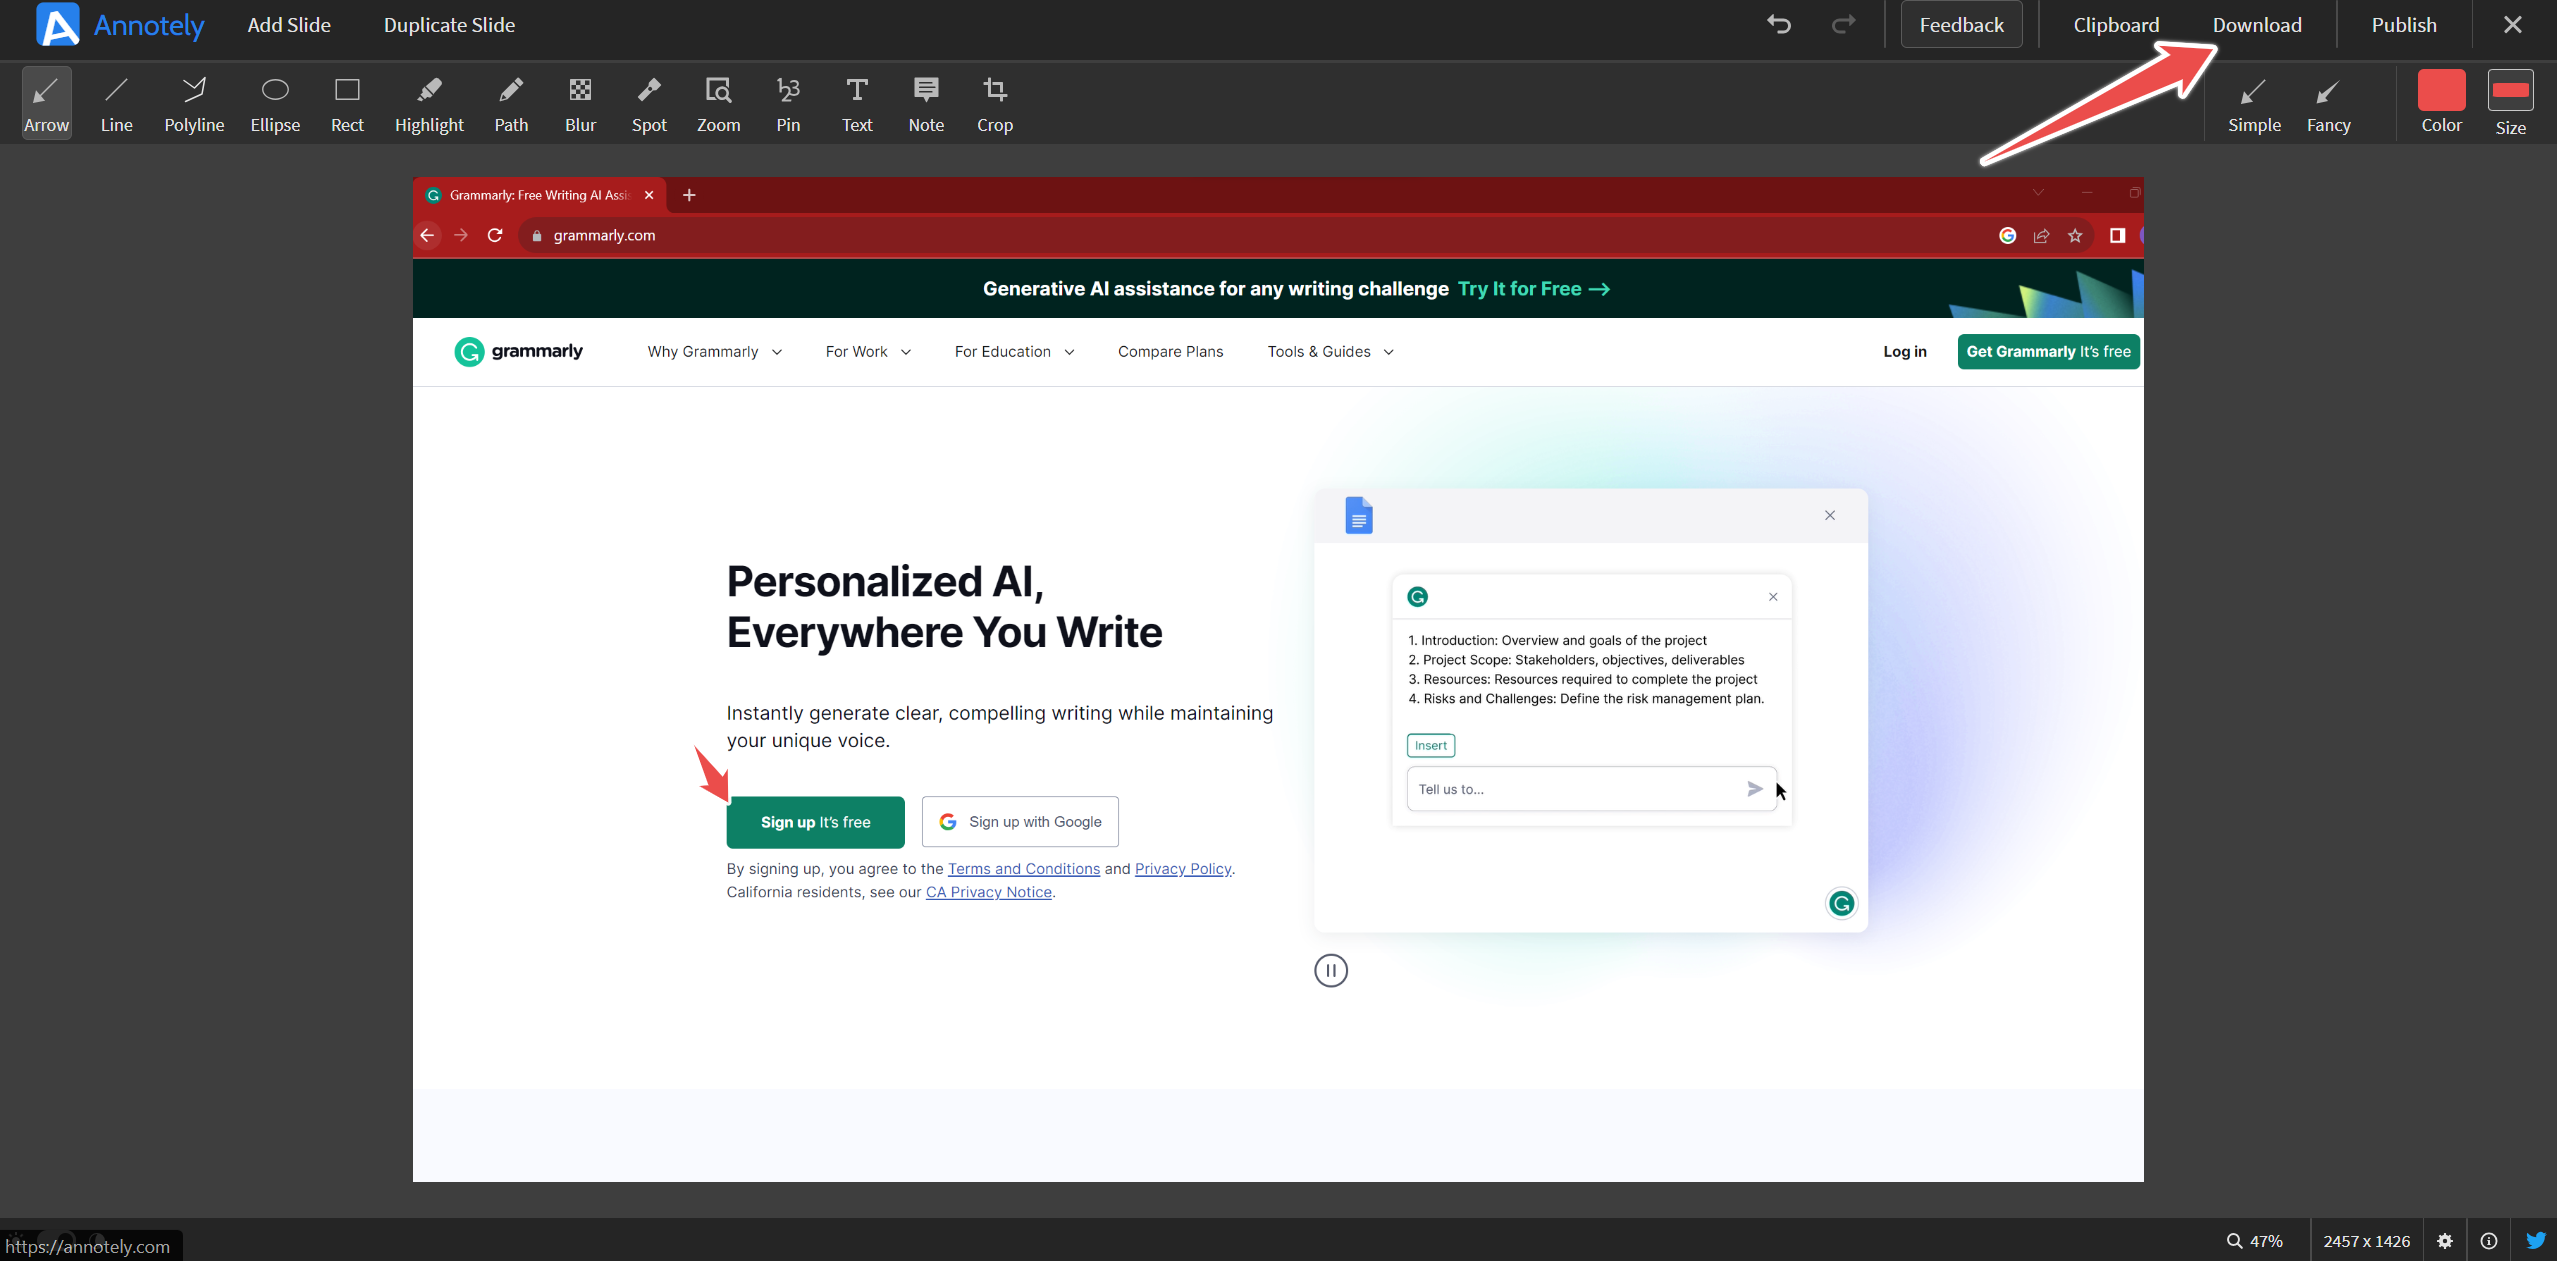Select the Pin numbering tool
The height and width of the screenshot is (1261, 2557).
pos(788,103)
